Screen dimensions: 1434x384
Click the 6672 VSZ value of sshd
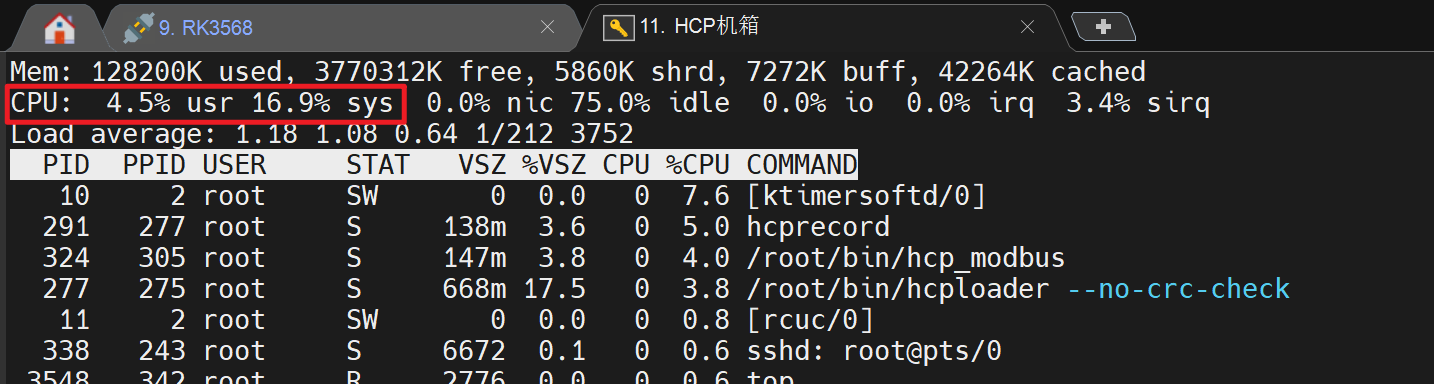474,351
